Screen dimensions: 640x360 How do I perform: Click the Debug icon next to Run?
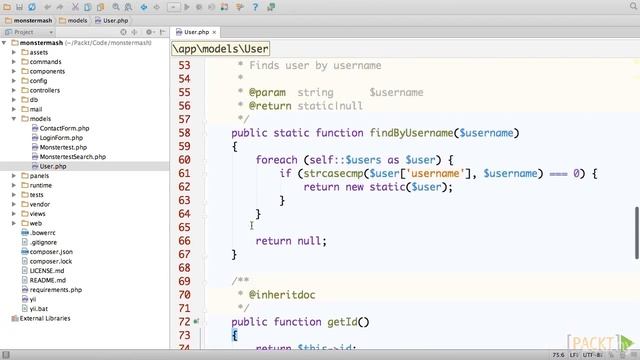(x=199, y=7)
